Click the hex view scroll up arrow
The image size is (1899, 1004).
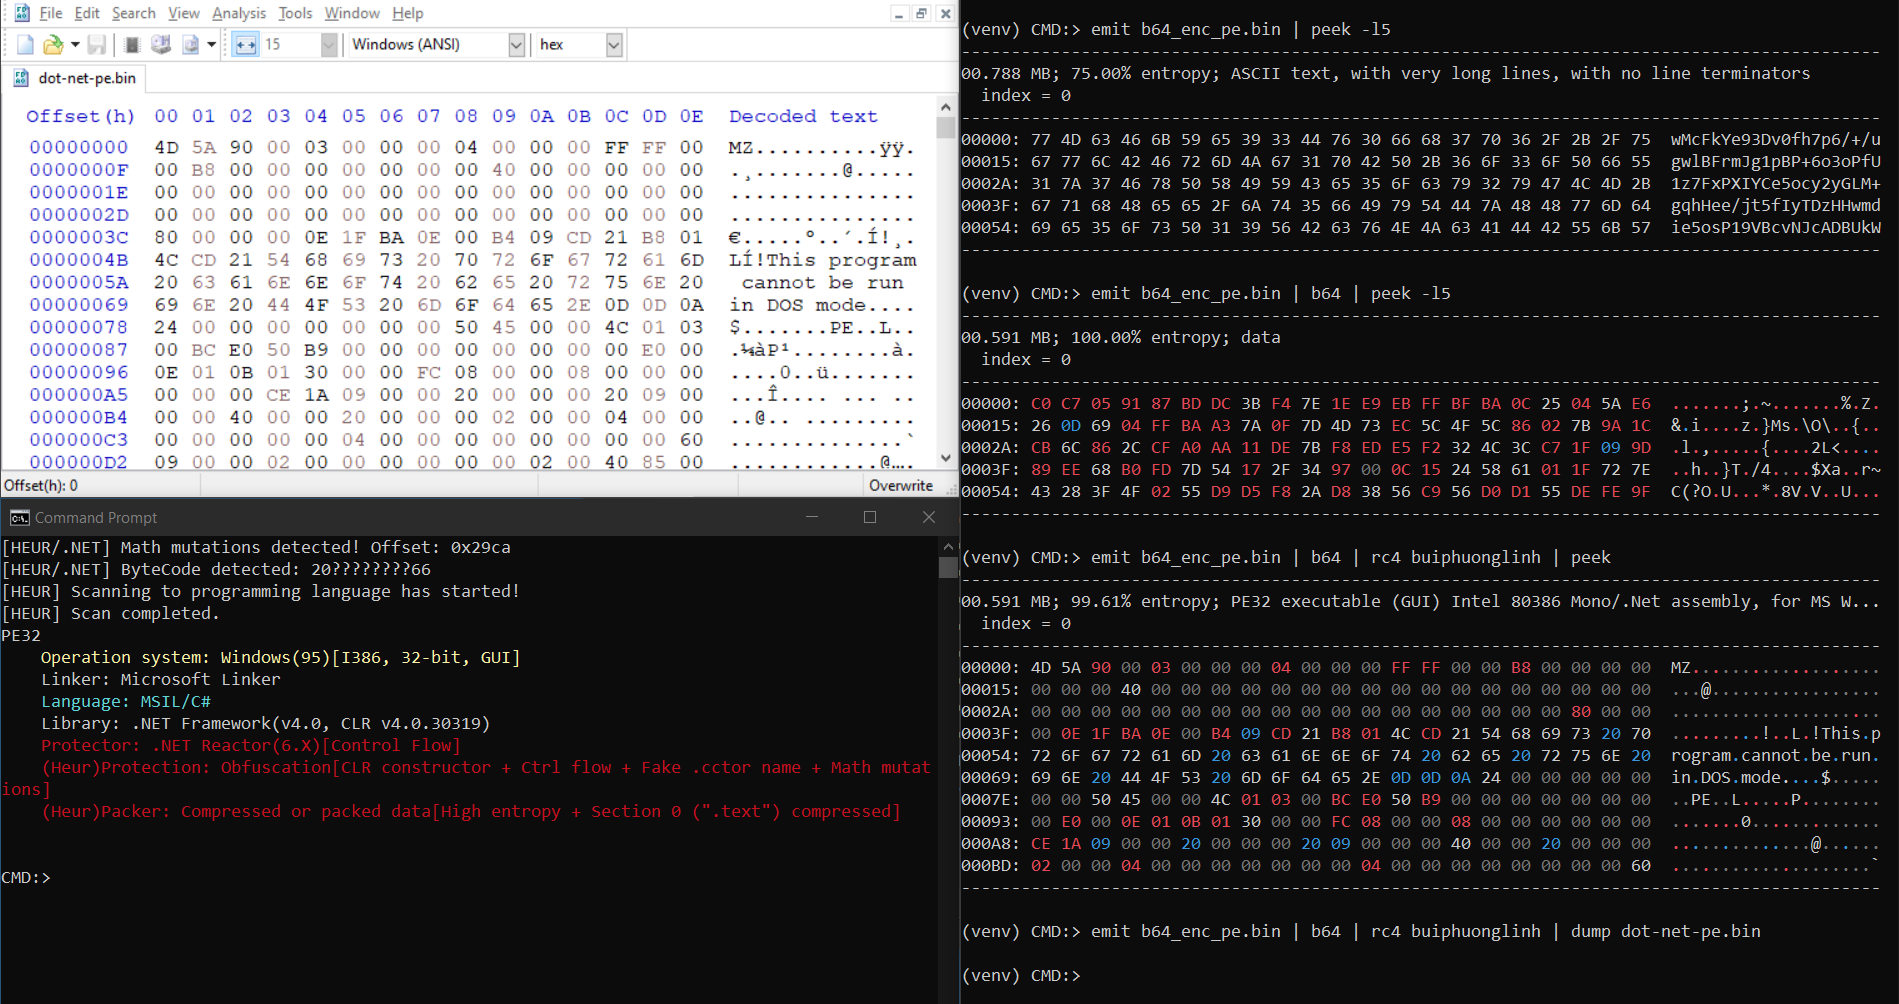[x=946, y=106]
